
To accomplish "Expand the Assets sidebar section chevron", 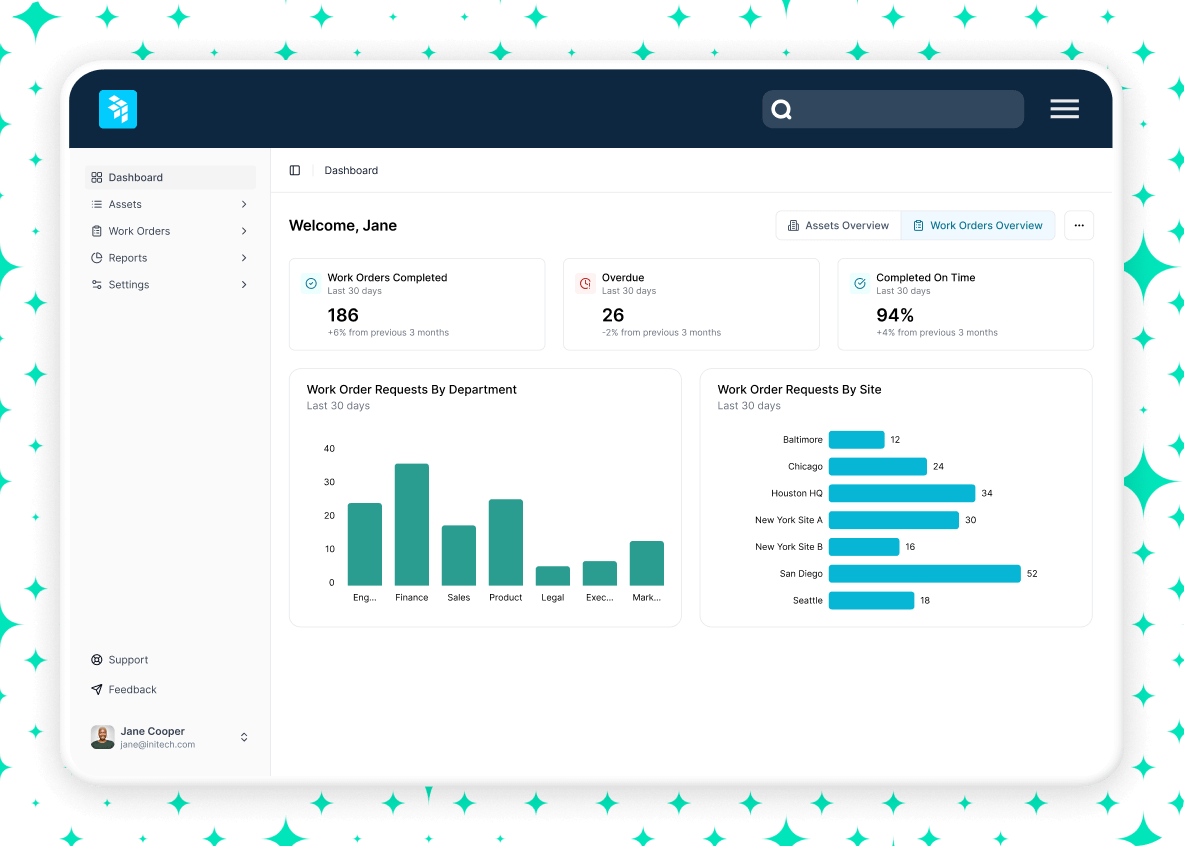I will 244,204.
